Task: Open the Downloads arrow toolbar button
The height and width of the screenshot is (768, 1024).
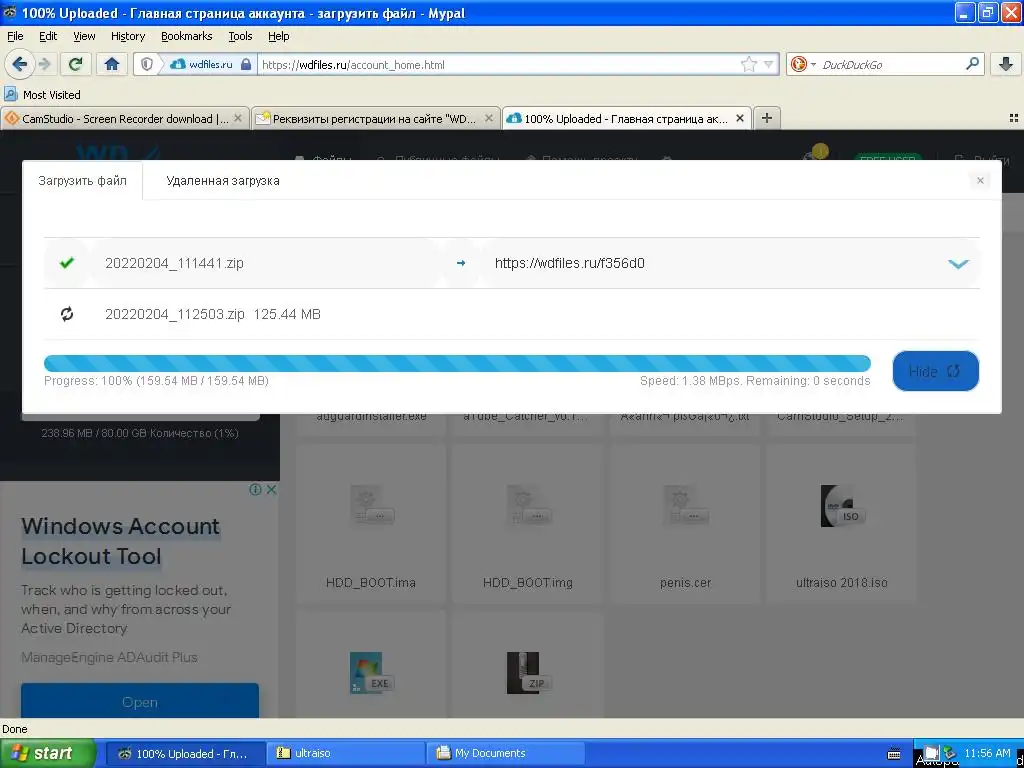Action: [1006, 64]
